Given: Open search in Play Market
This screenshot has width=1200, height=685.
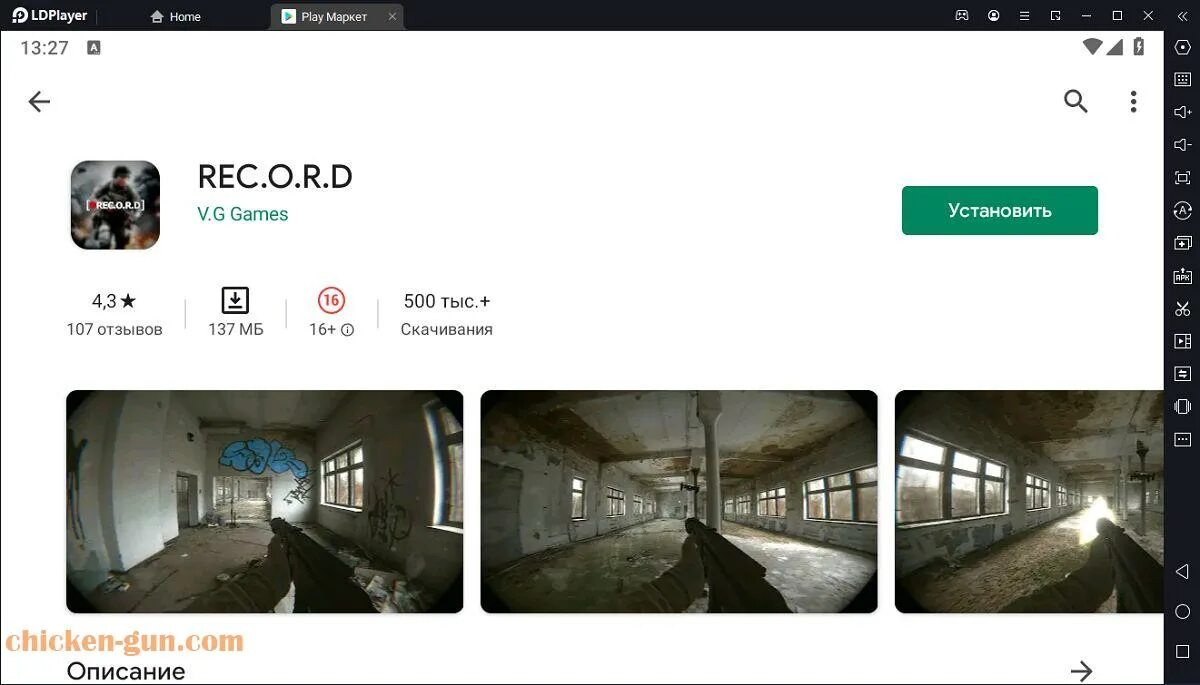Looking at the screenshot, I should coord(1075,101).
